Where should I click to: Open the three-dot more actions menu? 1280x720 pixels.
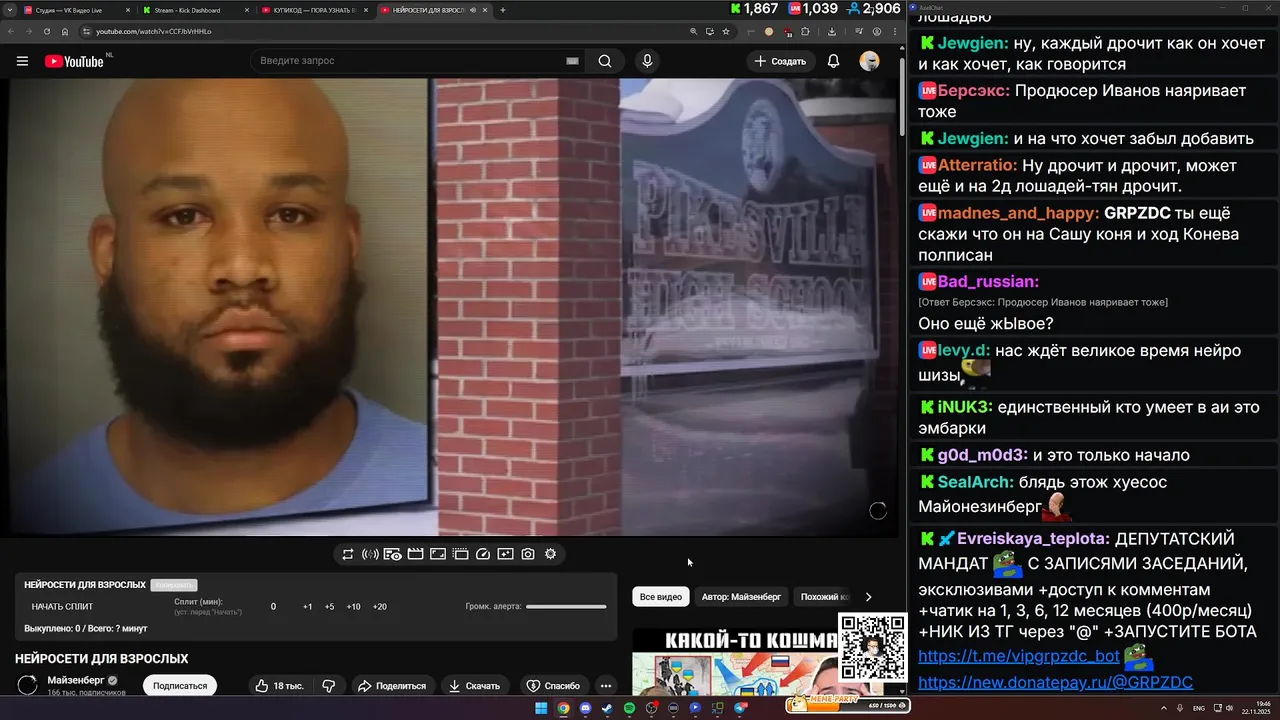tap(605, 686)
